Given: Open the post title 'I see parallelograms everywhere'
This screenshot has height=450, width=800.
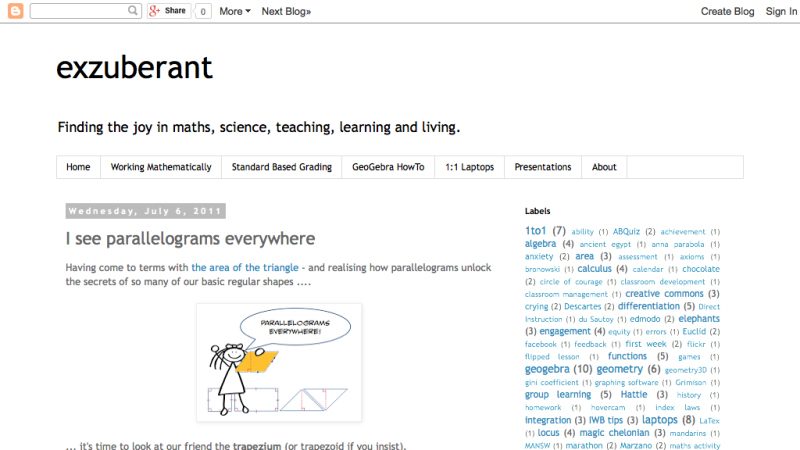Looking at the screenshot, I should click(x=190, y=239).
